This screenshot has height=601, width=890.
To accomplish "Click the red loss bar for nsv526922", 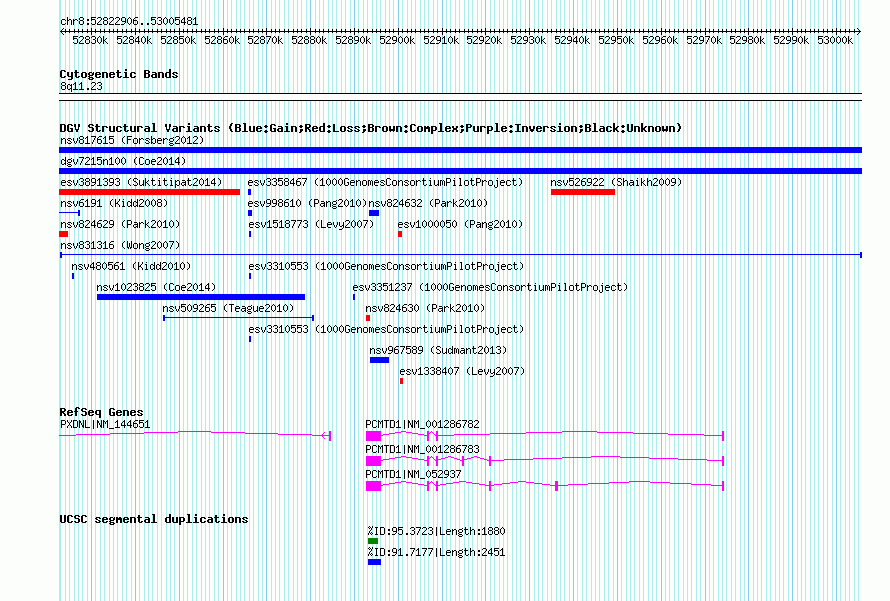I will (x=583, y=192).
